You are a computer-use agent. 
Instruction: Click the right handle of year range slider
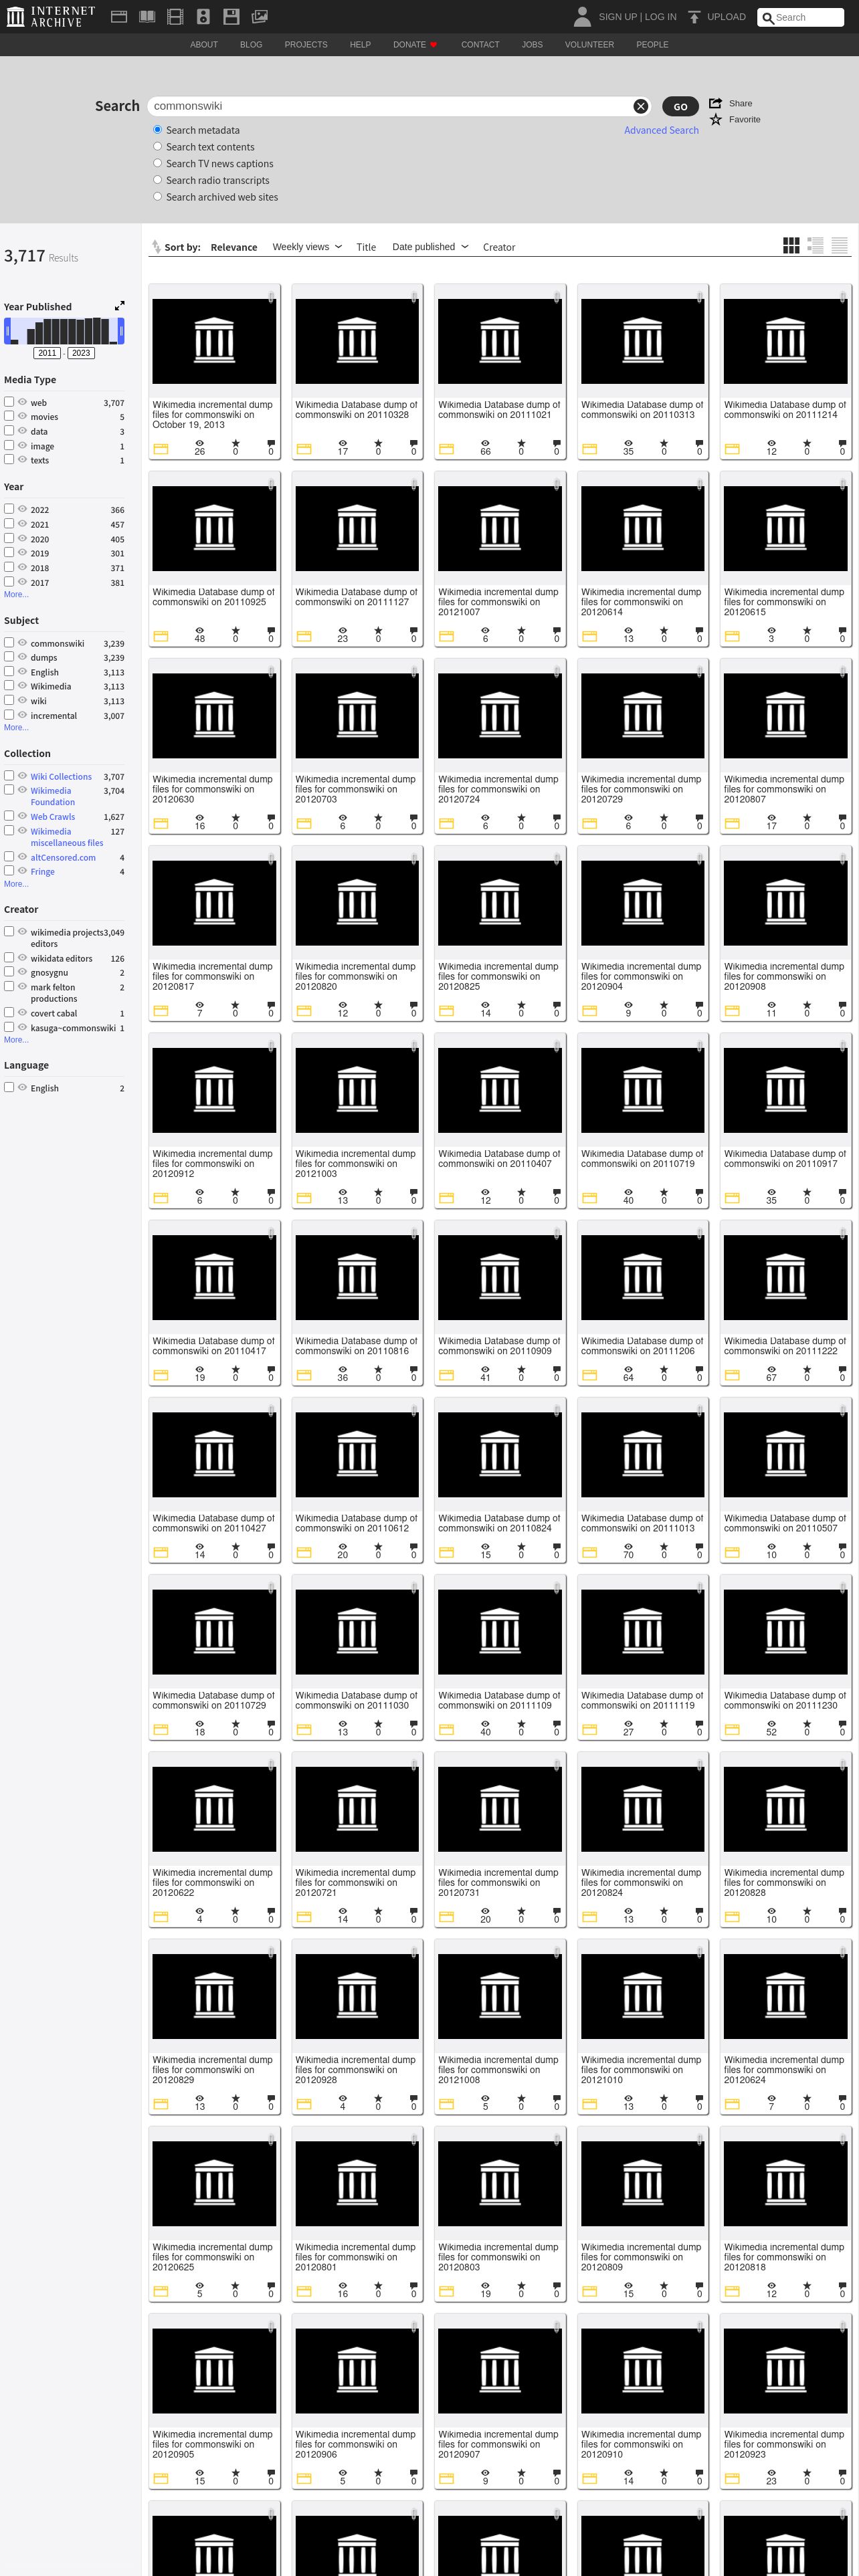(x=121, y=331)
